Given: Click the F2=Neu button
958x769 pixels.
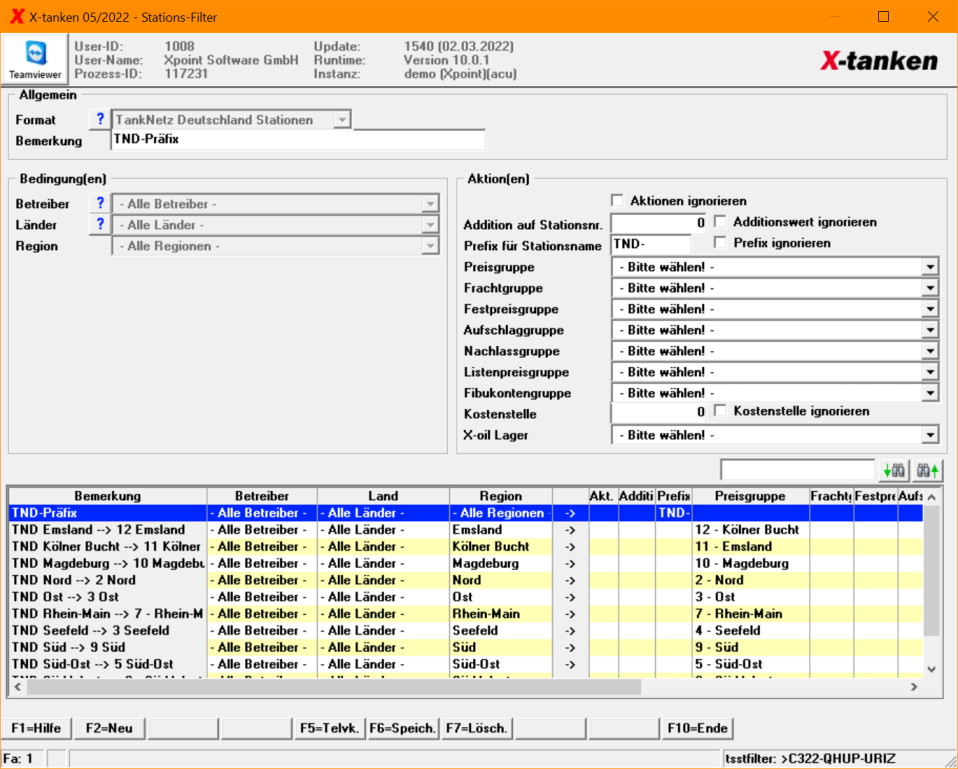Looking at the screenshot, I should [x=109, y=728].
